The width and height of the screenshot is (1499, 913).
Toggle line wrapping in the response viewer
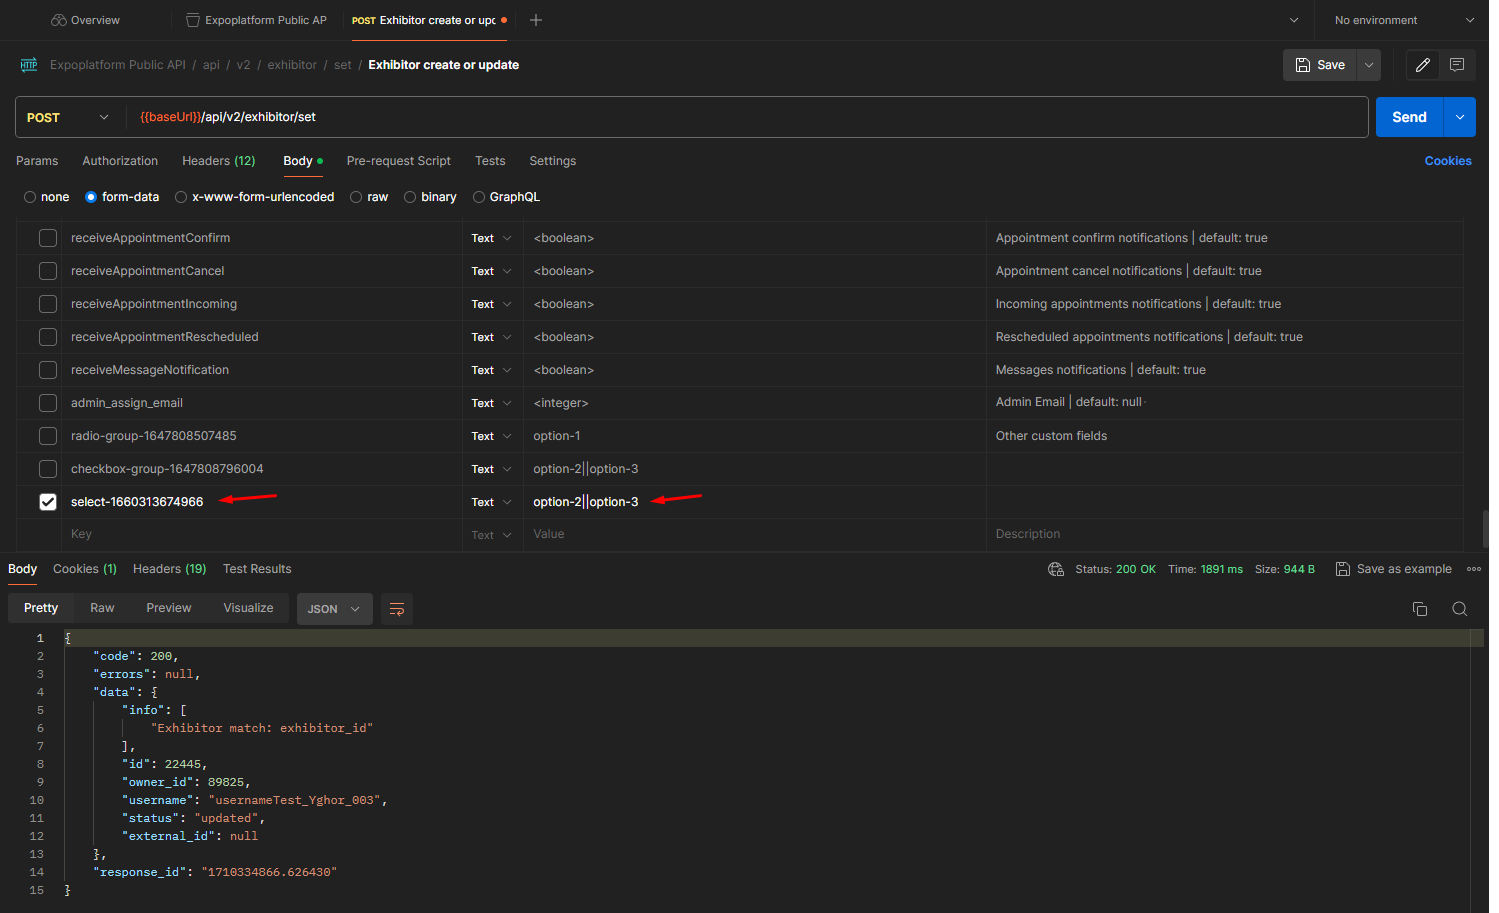397,608
